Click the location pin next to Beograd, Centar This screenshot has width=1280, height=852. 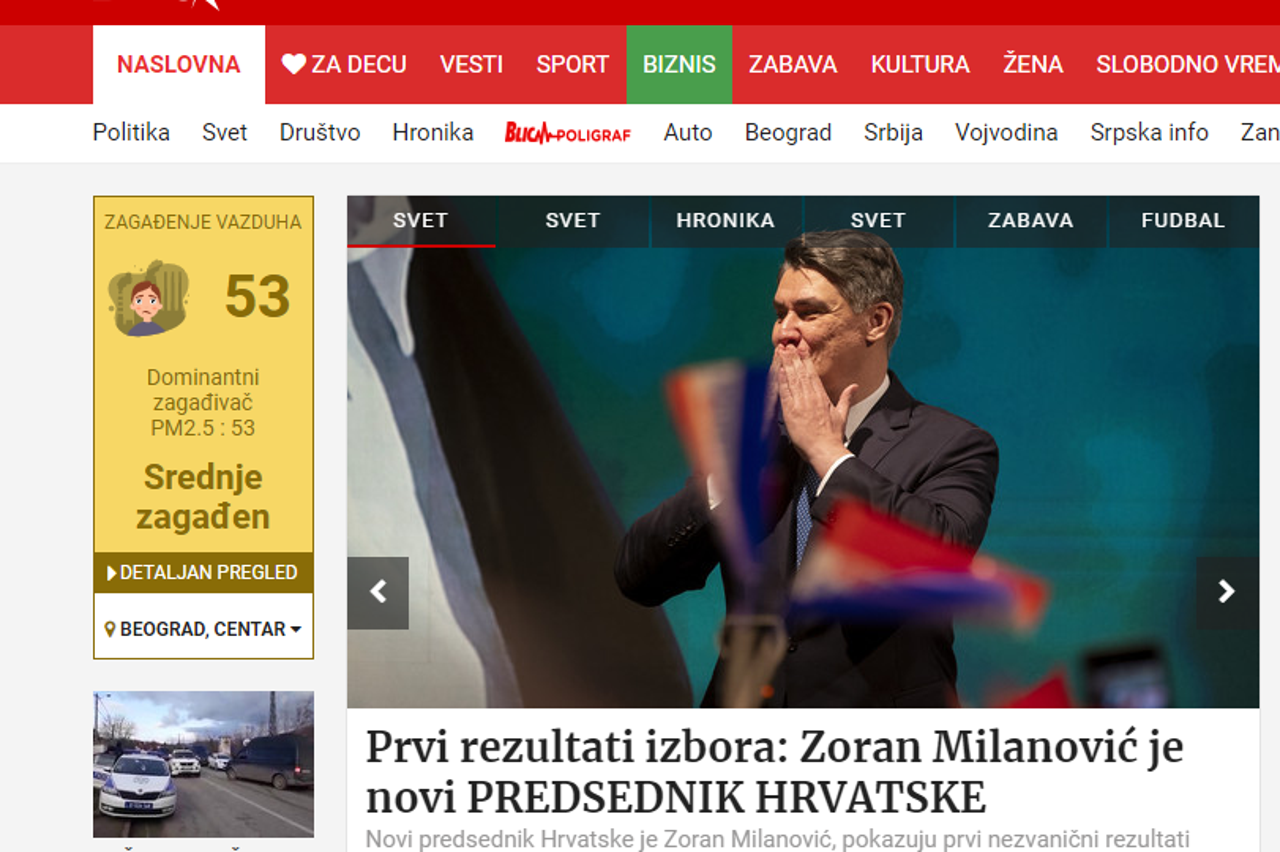110,630
